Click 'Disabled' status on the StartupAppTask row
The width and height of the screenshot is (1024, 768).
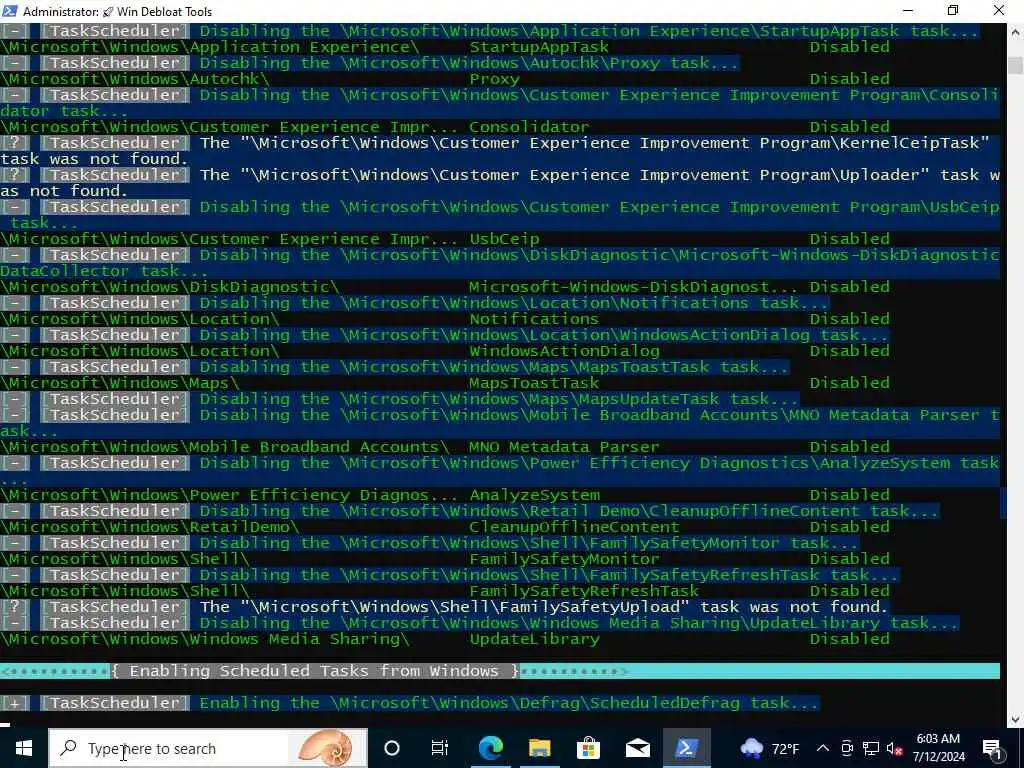[850, 47]
